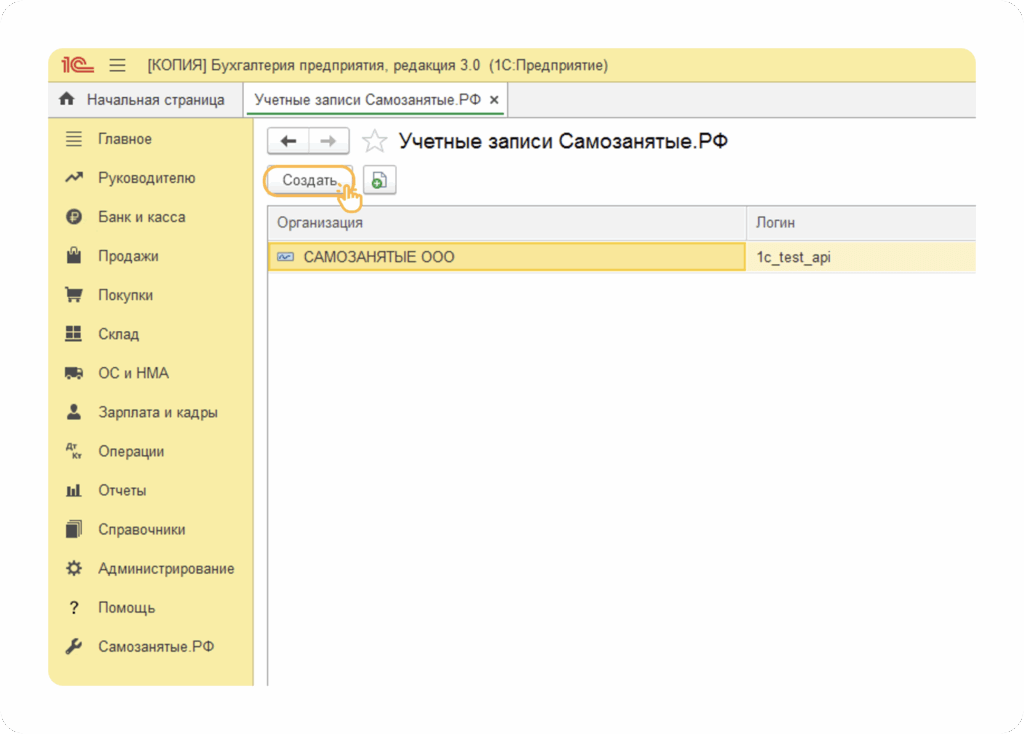The width and height of the screenshot is (1024, 734).
Task: Add the page to favorites star
Action: (374, 141)
